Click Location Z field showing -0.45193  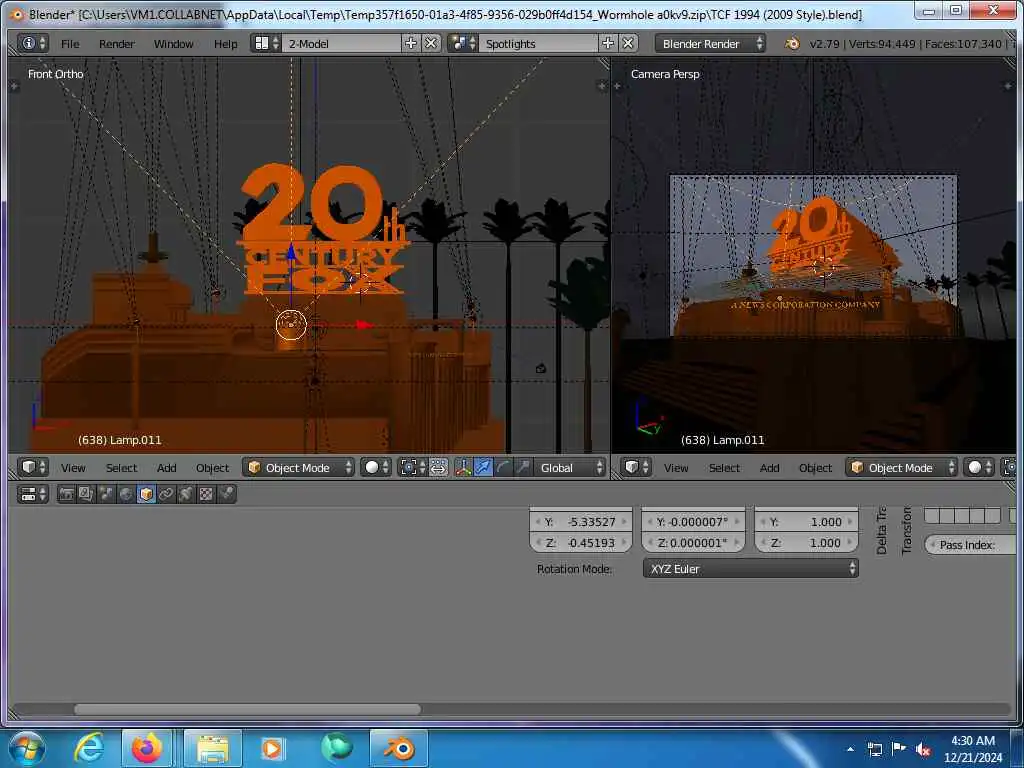pyautogui.click(x=581, y=543)
